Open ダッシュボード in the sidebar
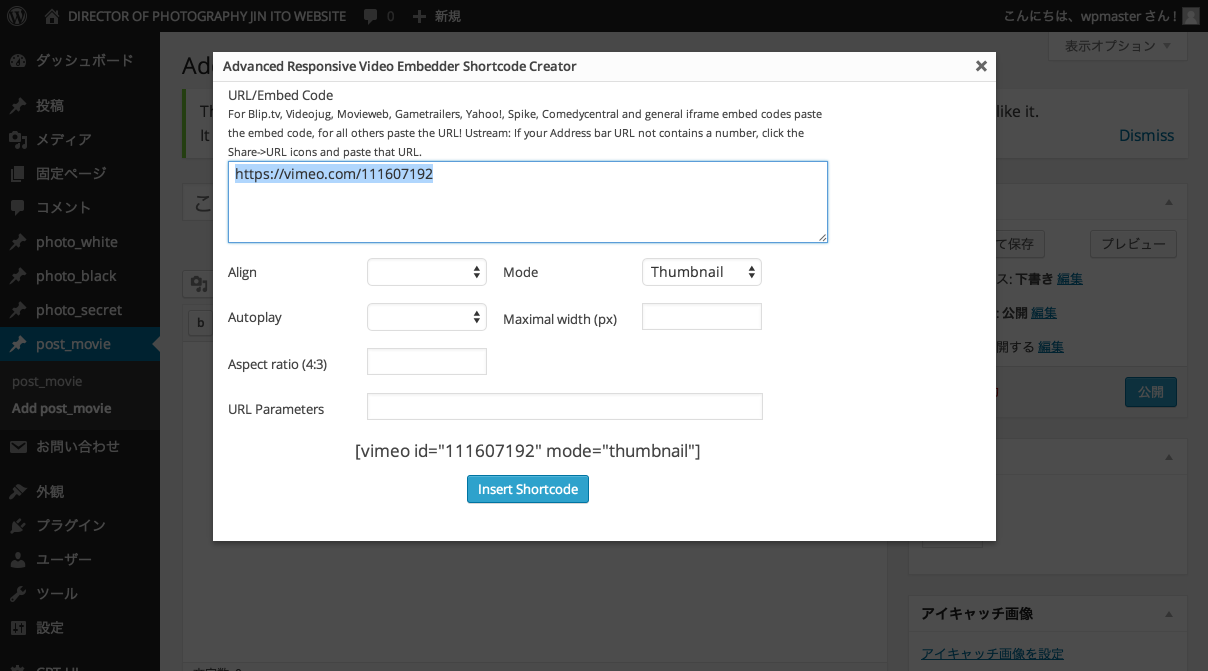 tap(84, 60)
